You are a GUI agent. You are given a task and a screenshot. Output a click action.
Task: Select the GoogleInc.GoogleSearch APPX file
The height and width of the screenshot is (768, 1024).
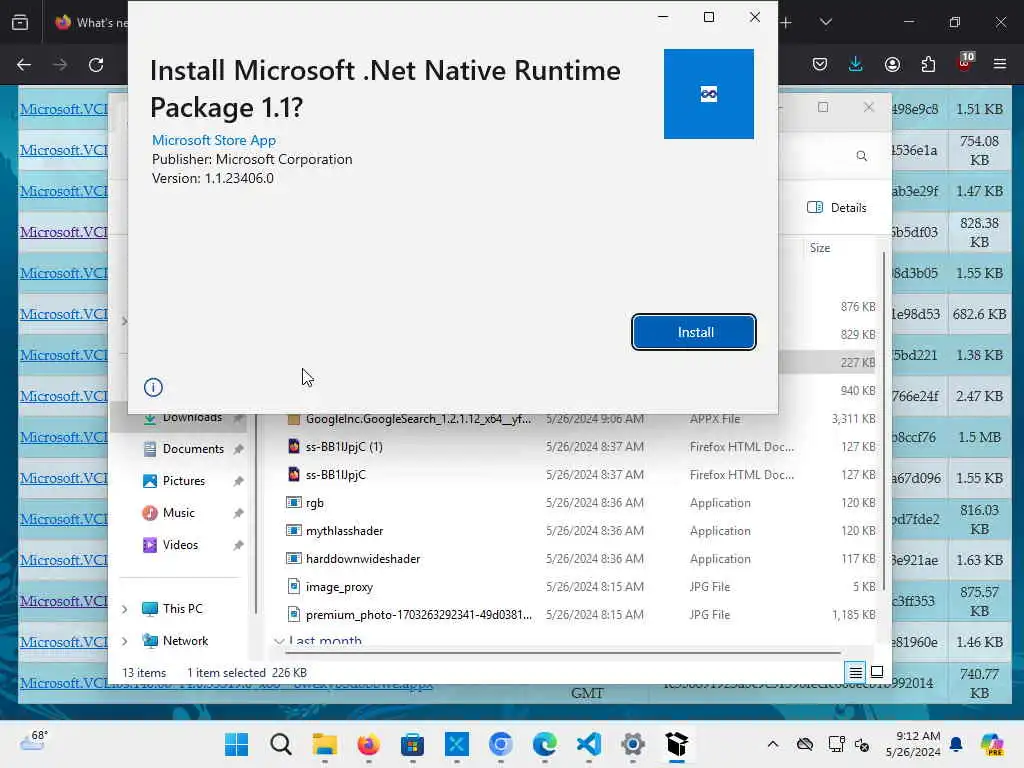[580, 419]
